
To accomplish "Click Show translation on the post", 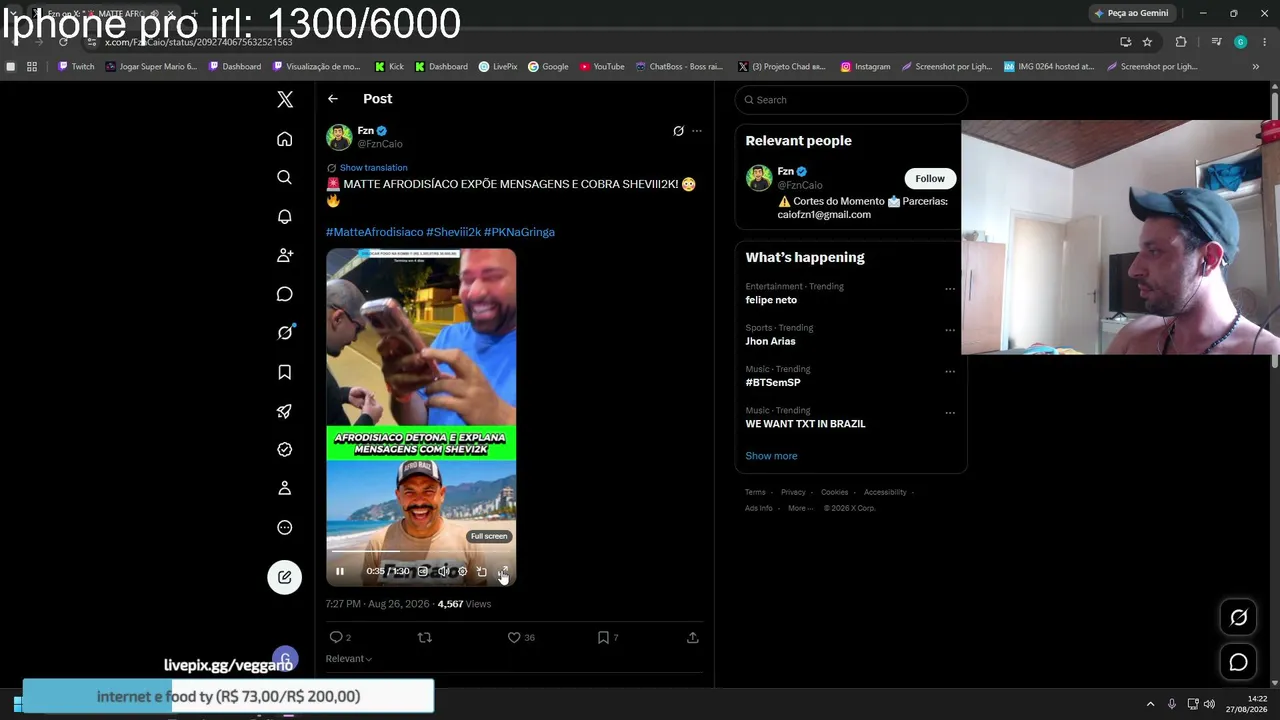I will [373, 168].
